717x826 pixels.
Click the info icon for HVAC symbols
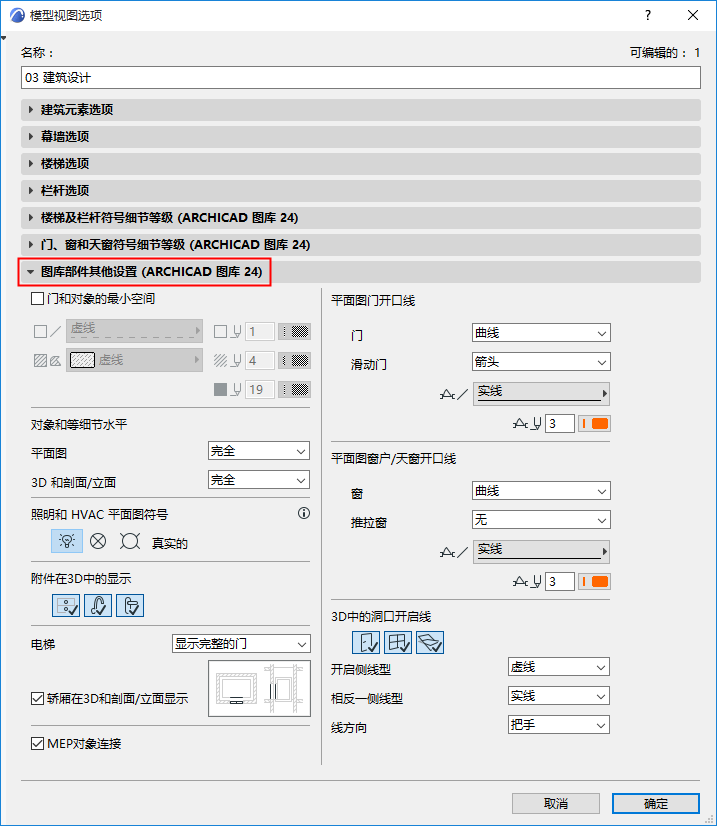point(304,513)
